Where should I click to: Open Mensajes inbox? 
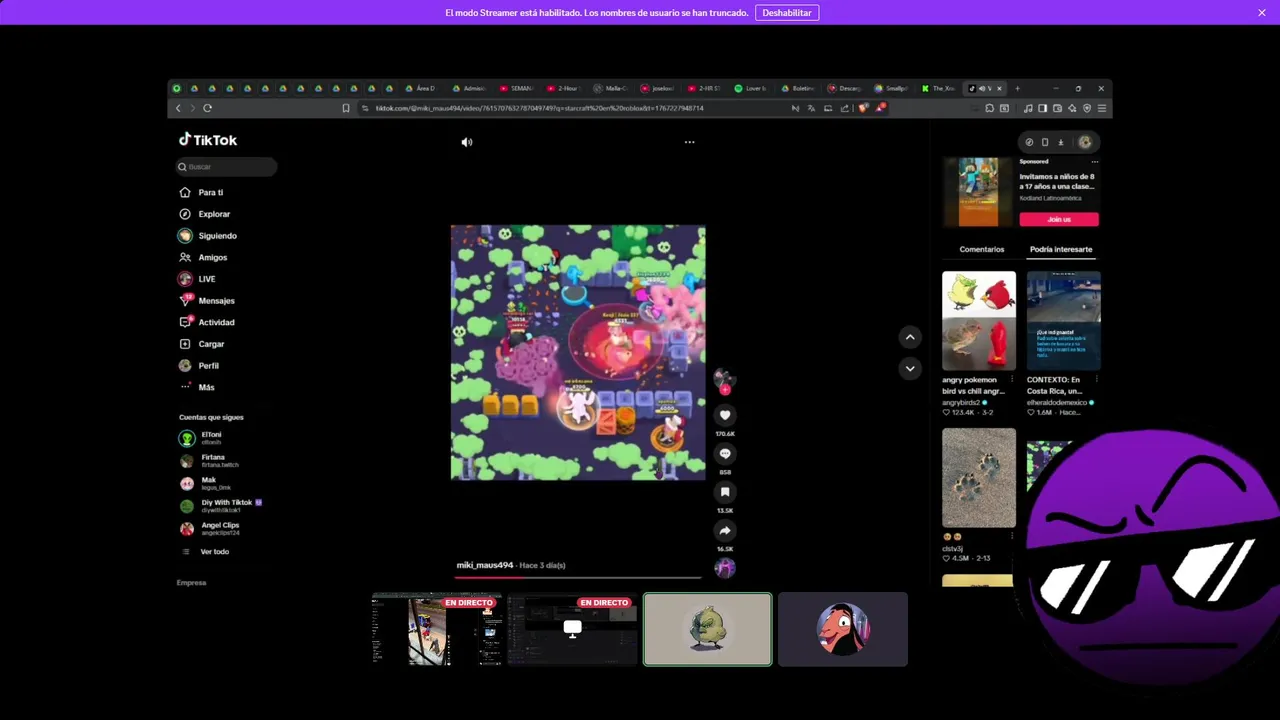207,301
